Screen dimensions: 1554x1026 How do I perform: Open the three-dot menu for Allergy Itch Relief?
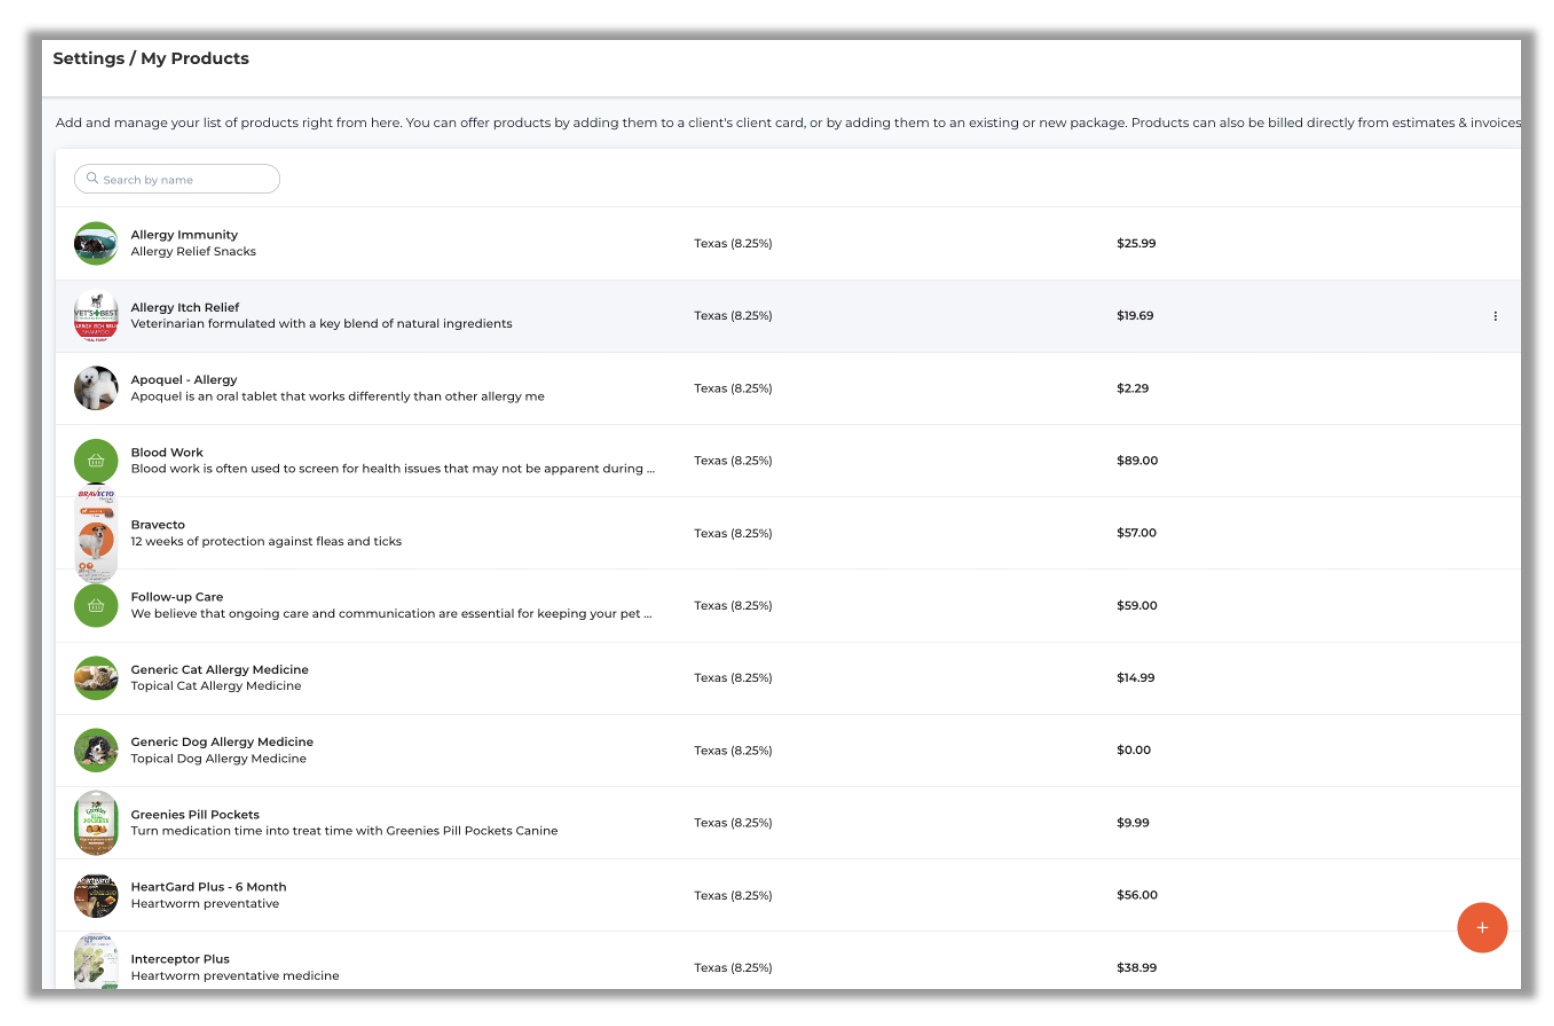1494,316
